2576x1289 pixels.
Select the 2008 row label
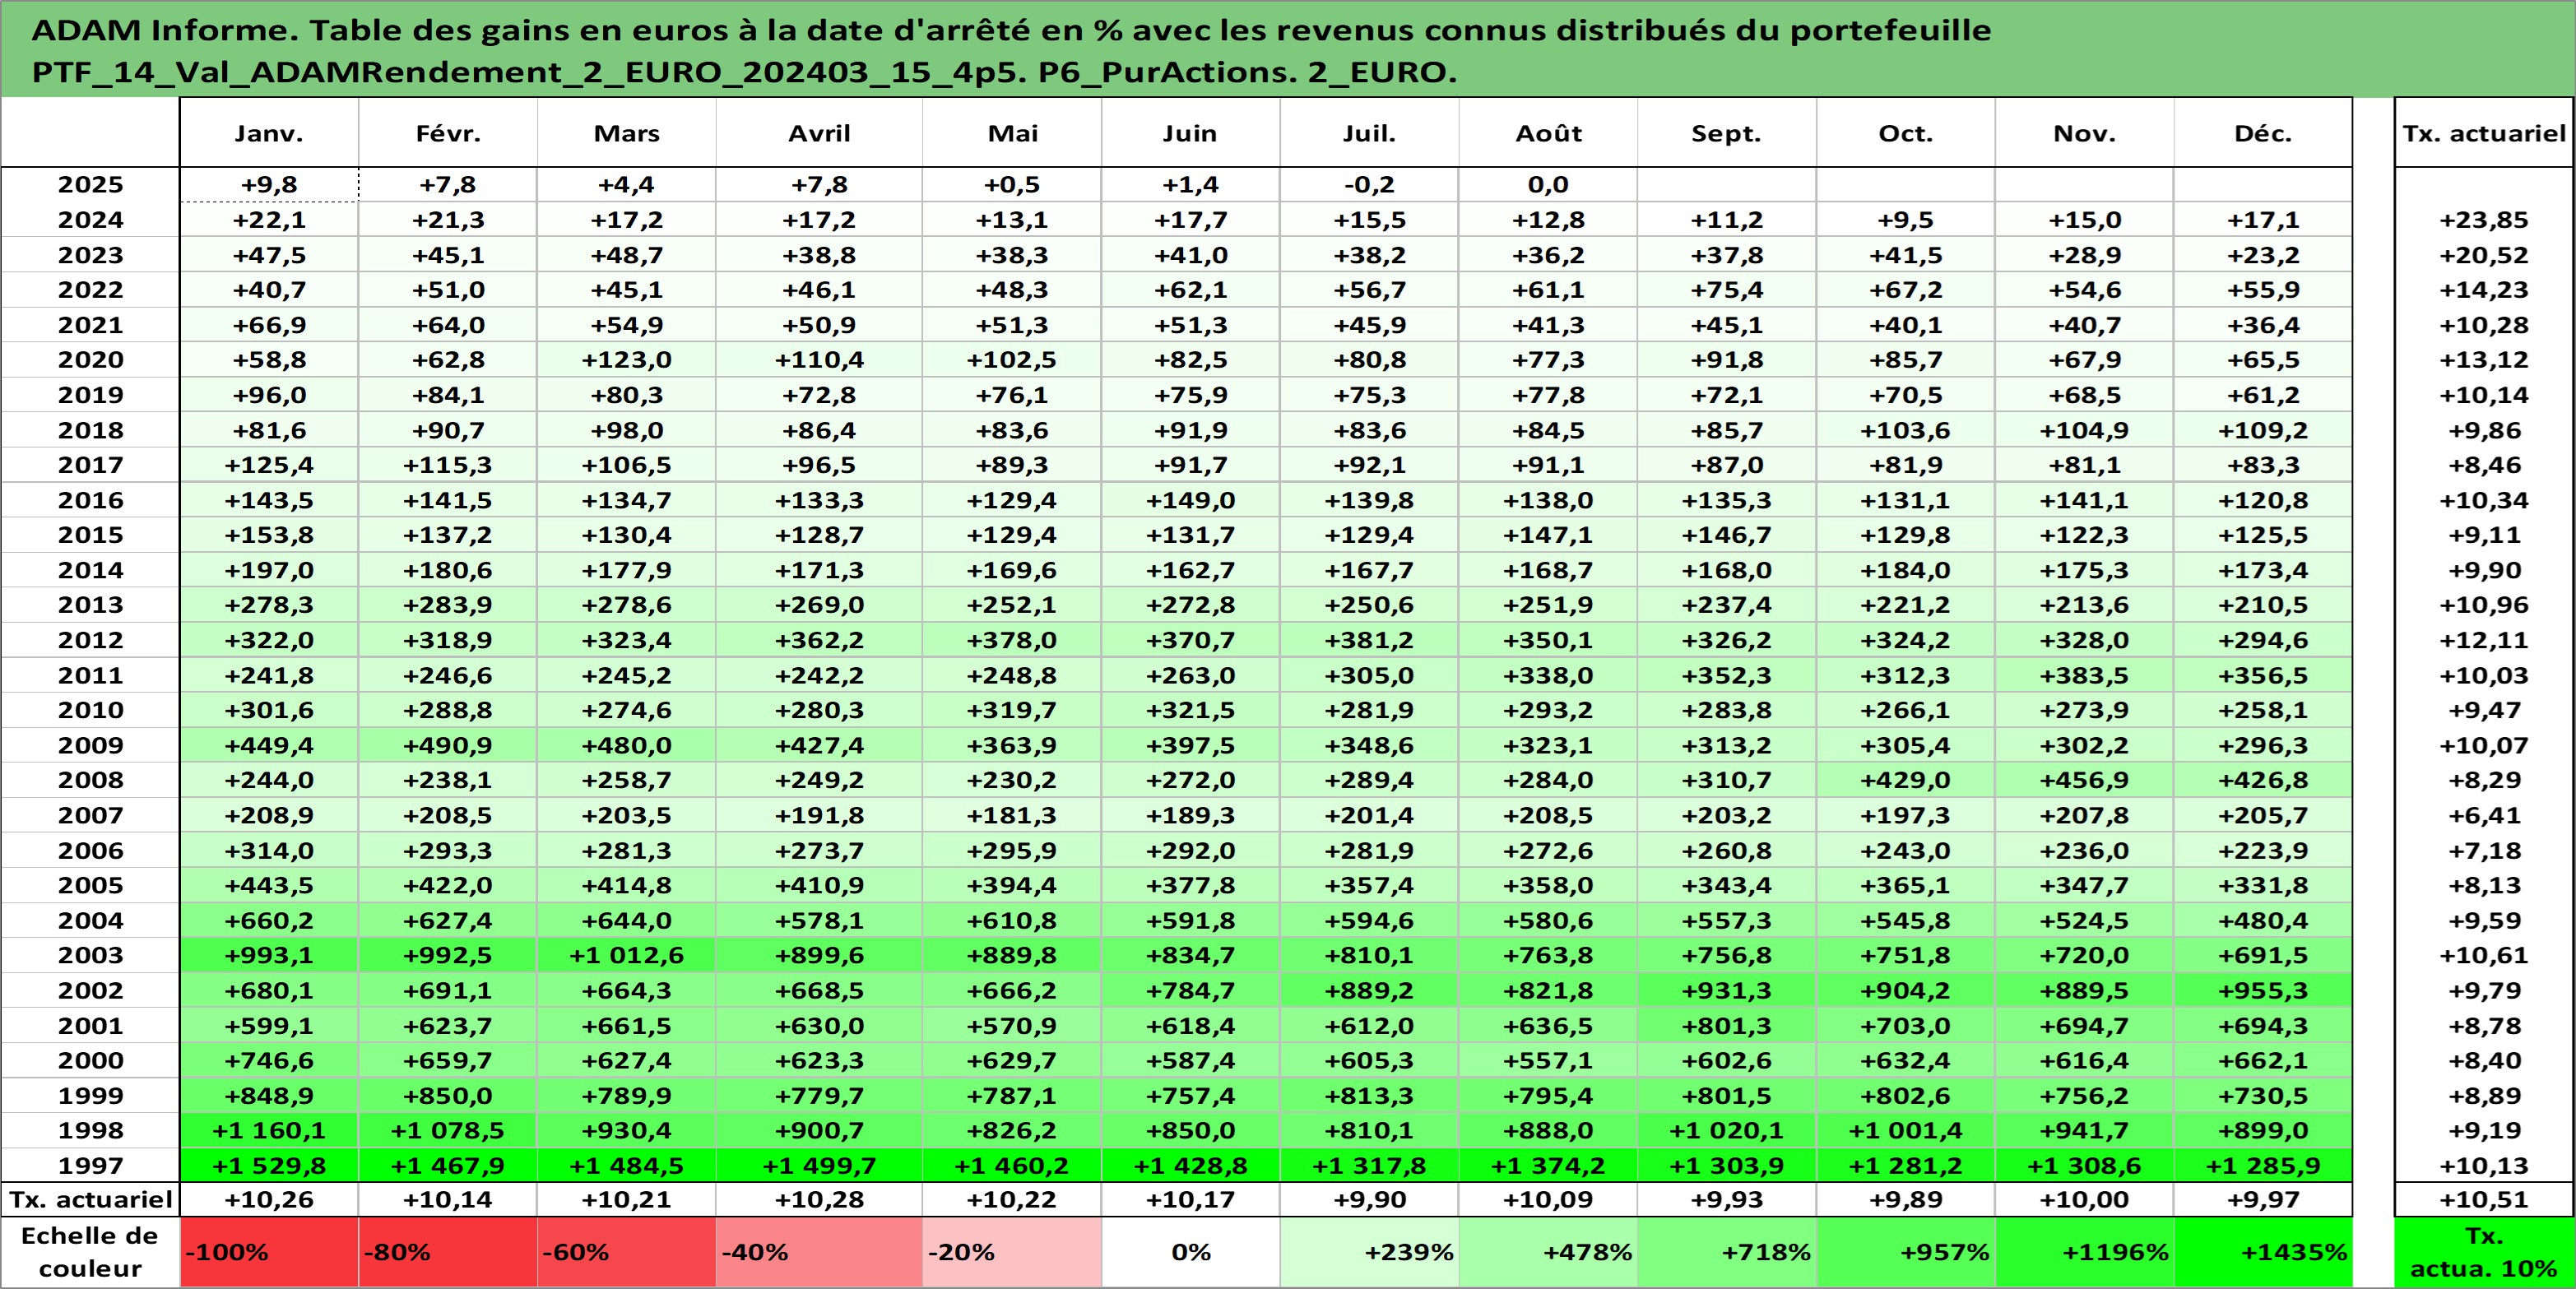90,780
